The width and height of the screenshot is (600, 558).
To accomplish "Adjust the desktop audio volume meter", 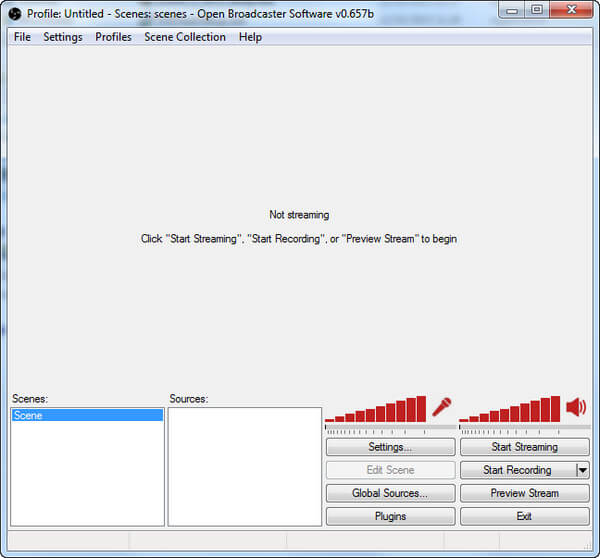I will pos(510,410).
